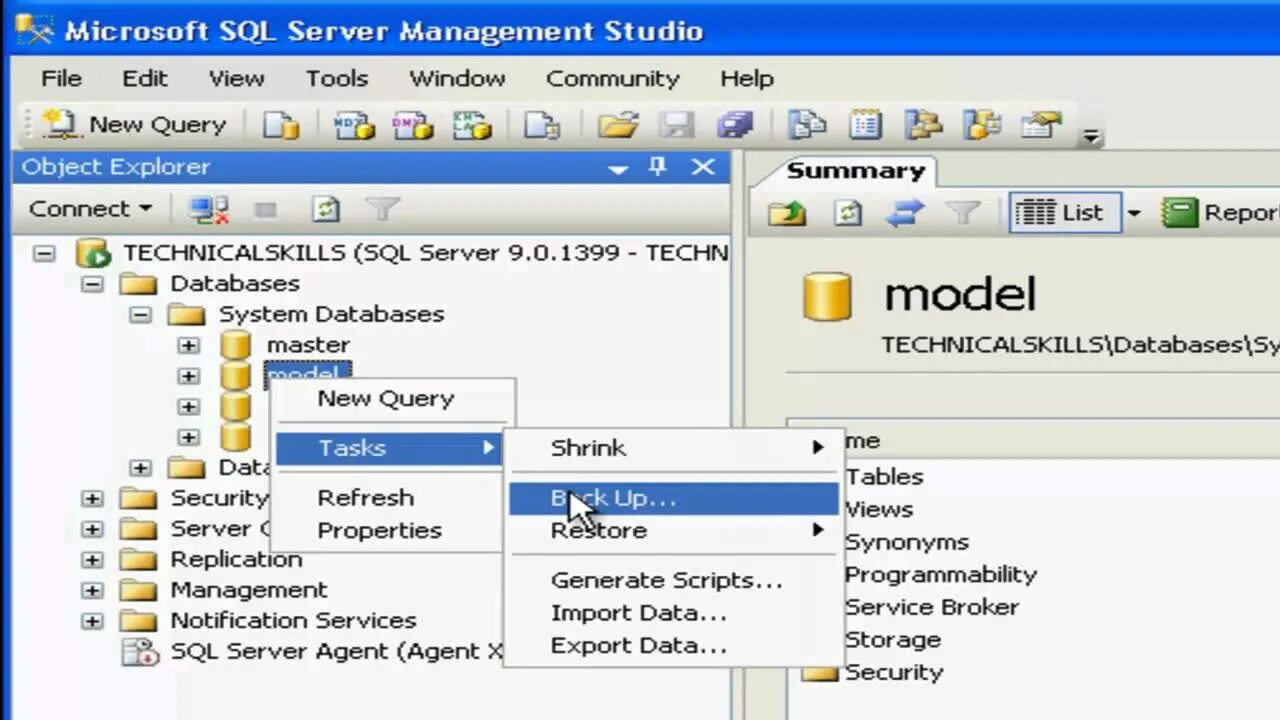Open the Window menu

tap(457, 78)
